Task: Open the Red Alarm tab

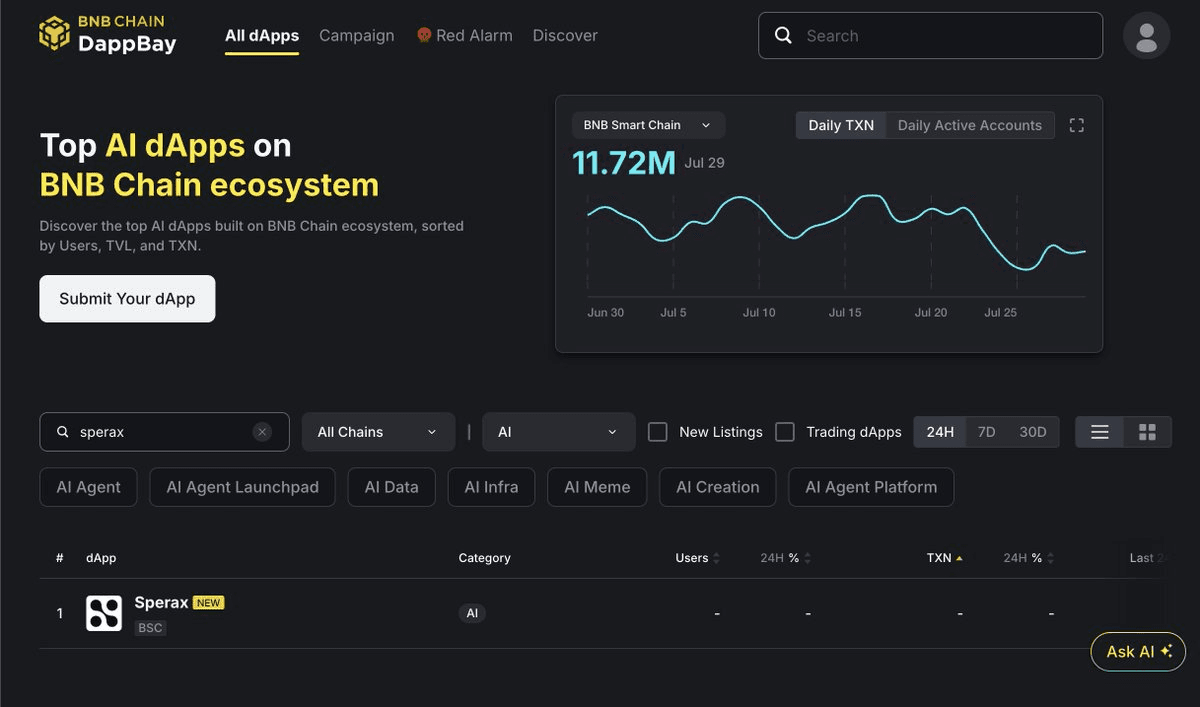Action: pyautogui.click(x=464, y=35)
